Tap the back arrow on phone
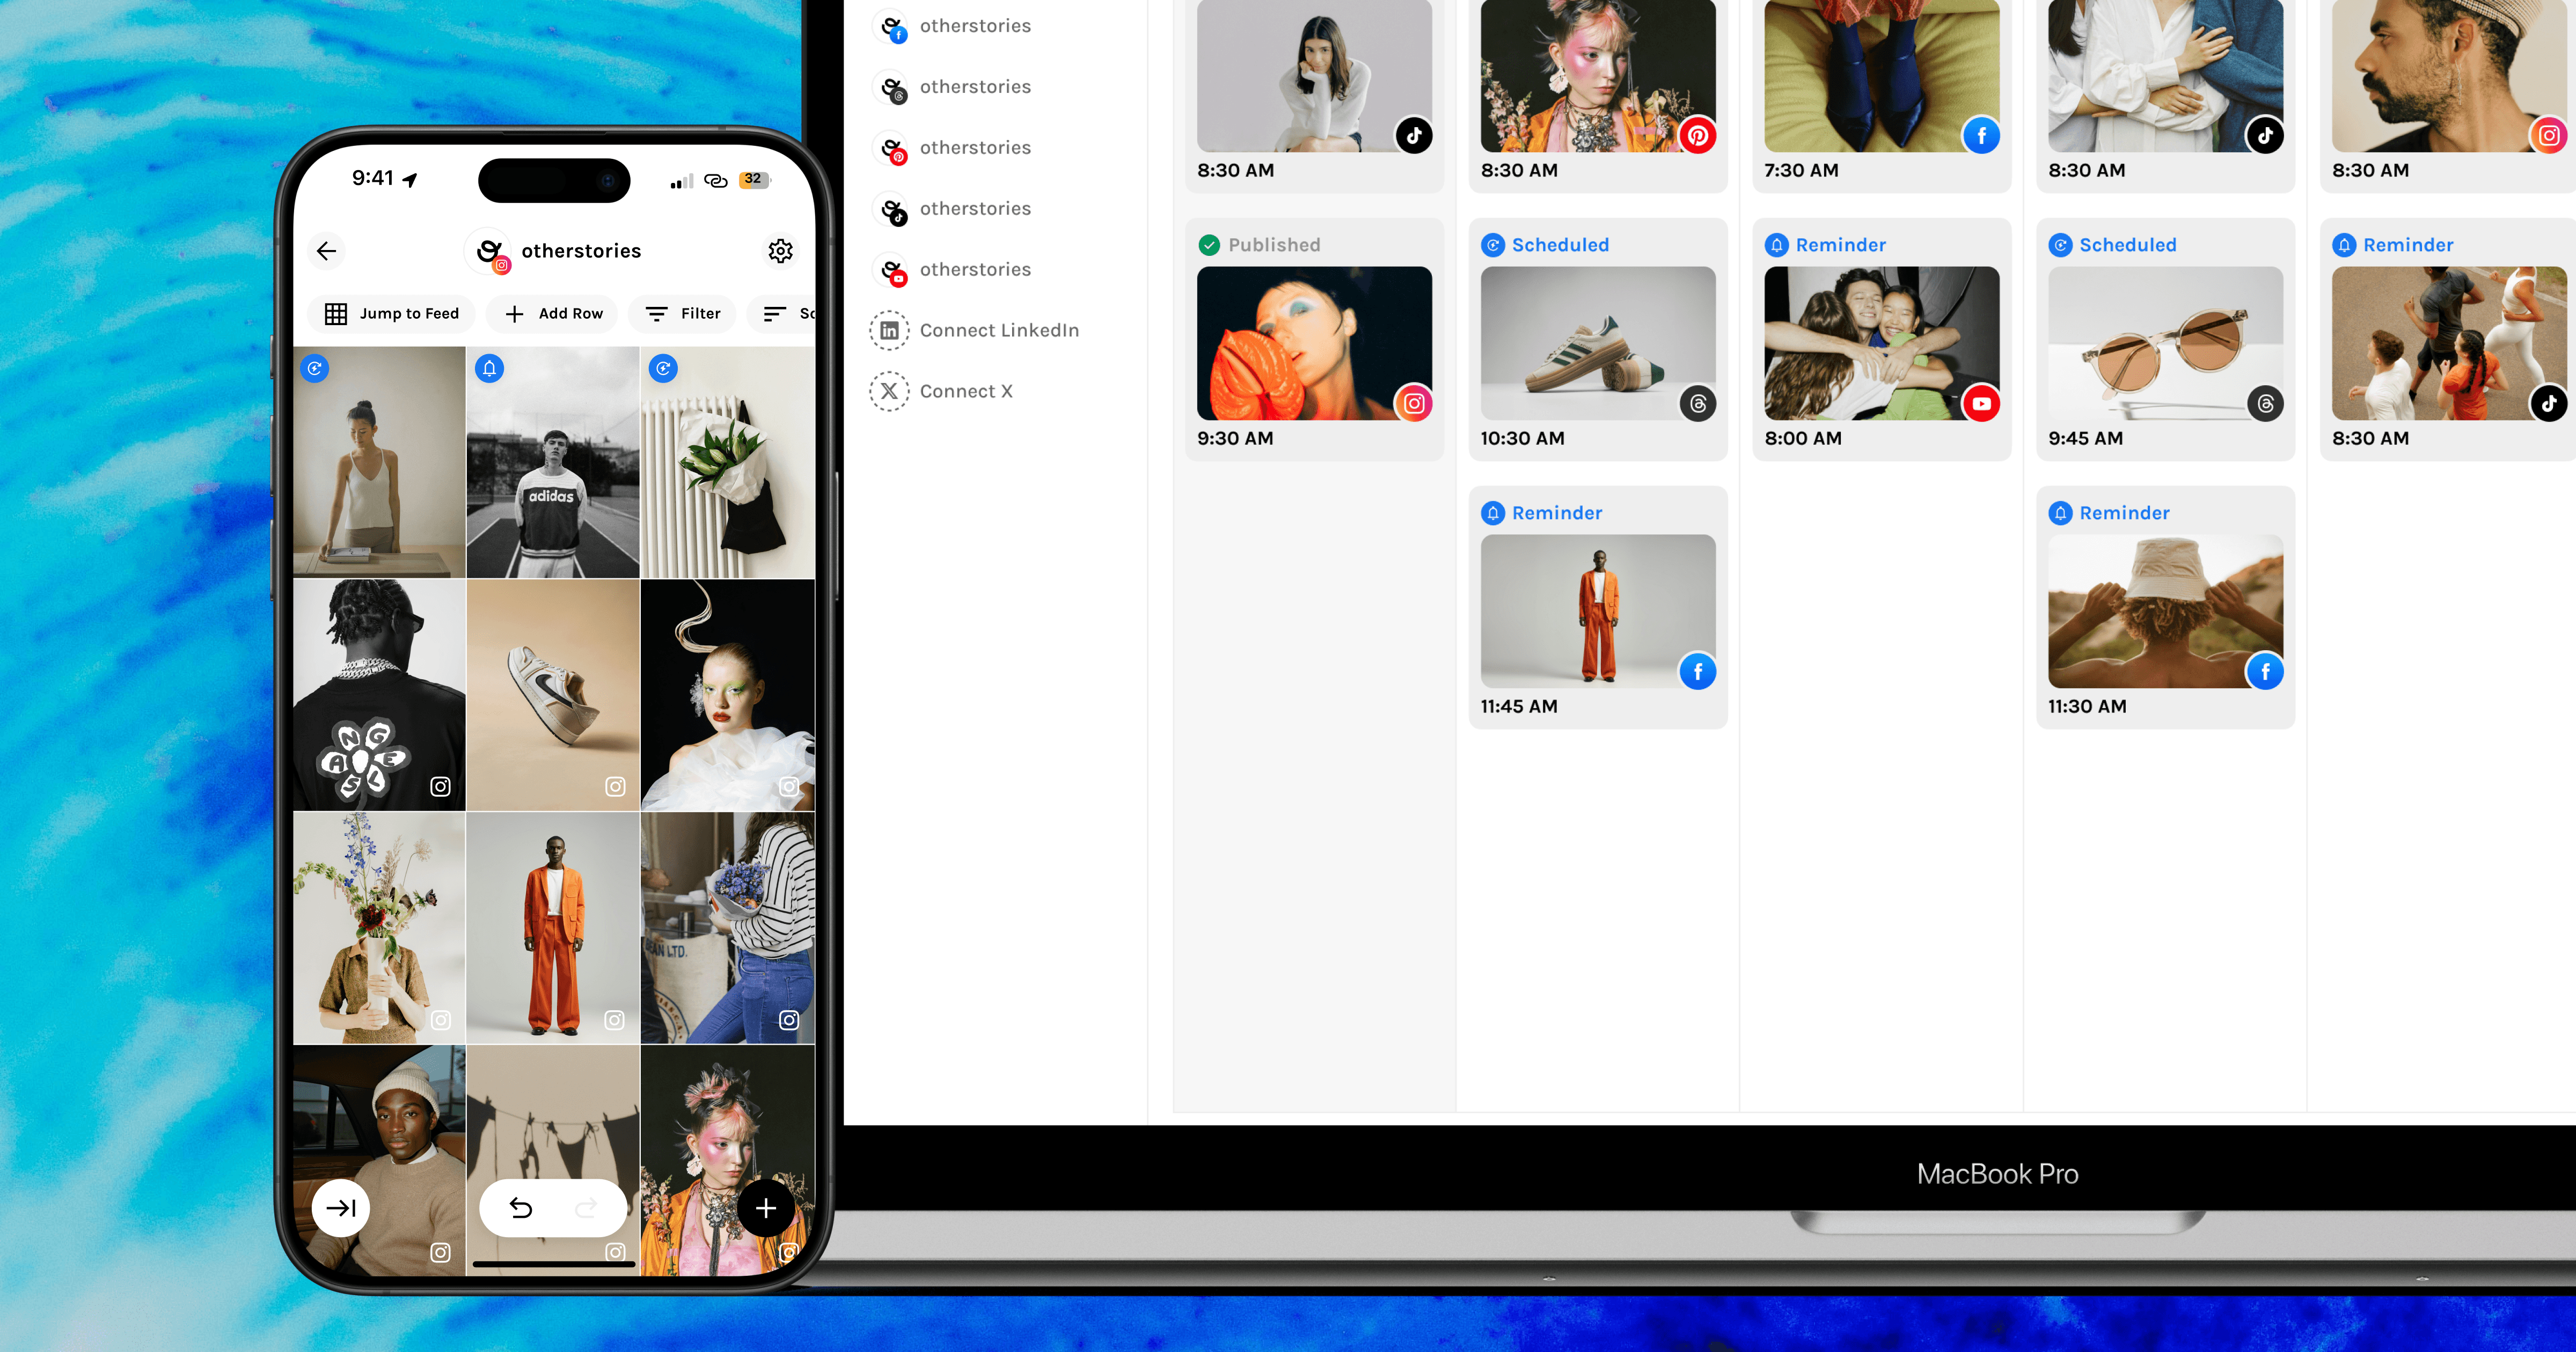The image size is (2576, 1352). (327, 251)
